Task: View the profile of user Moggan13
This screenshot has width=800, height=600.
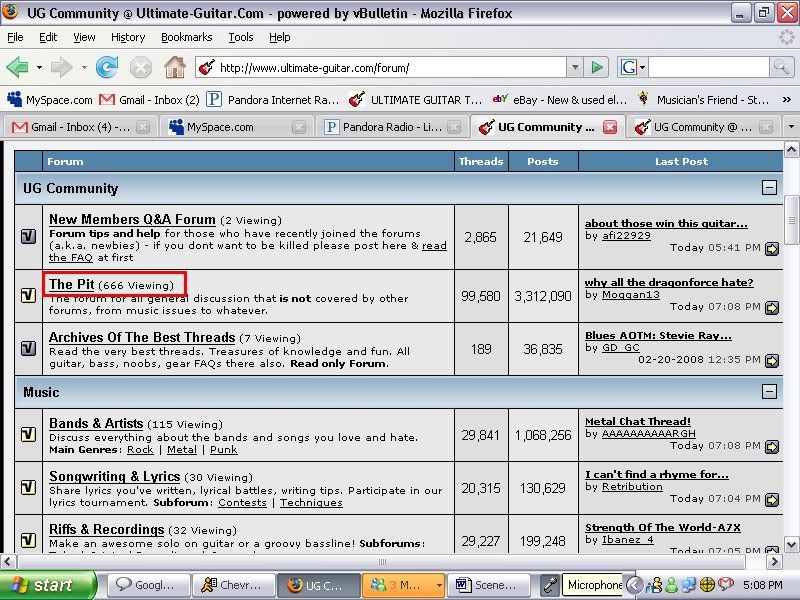Action: [631, 295]
